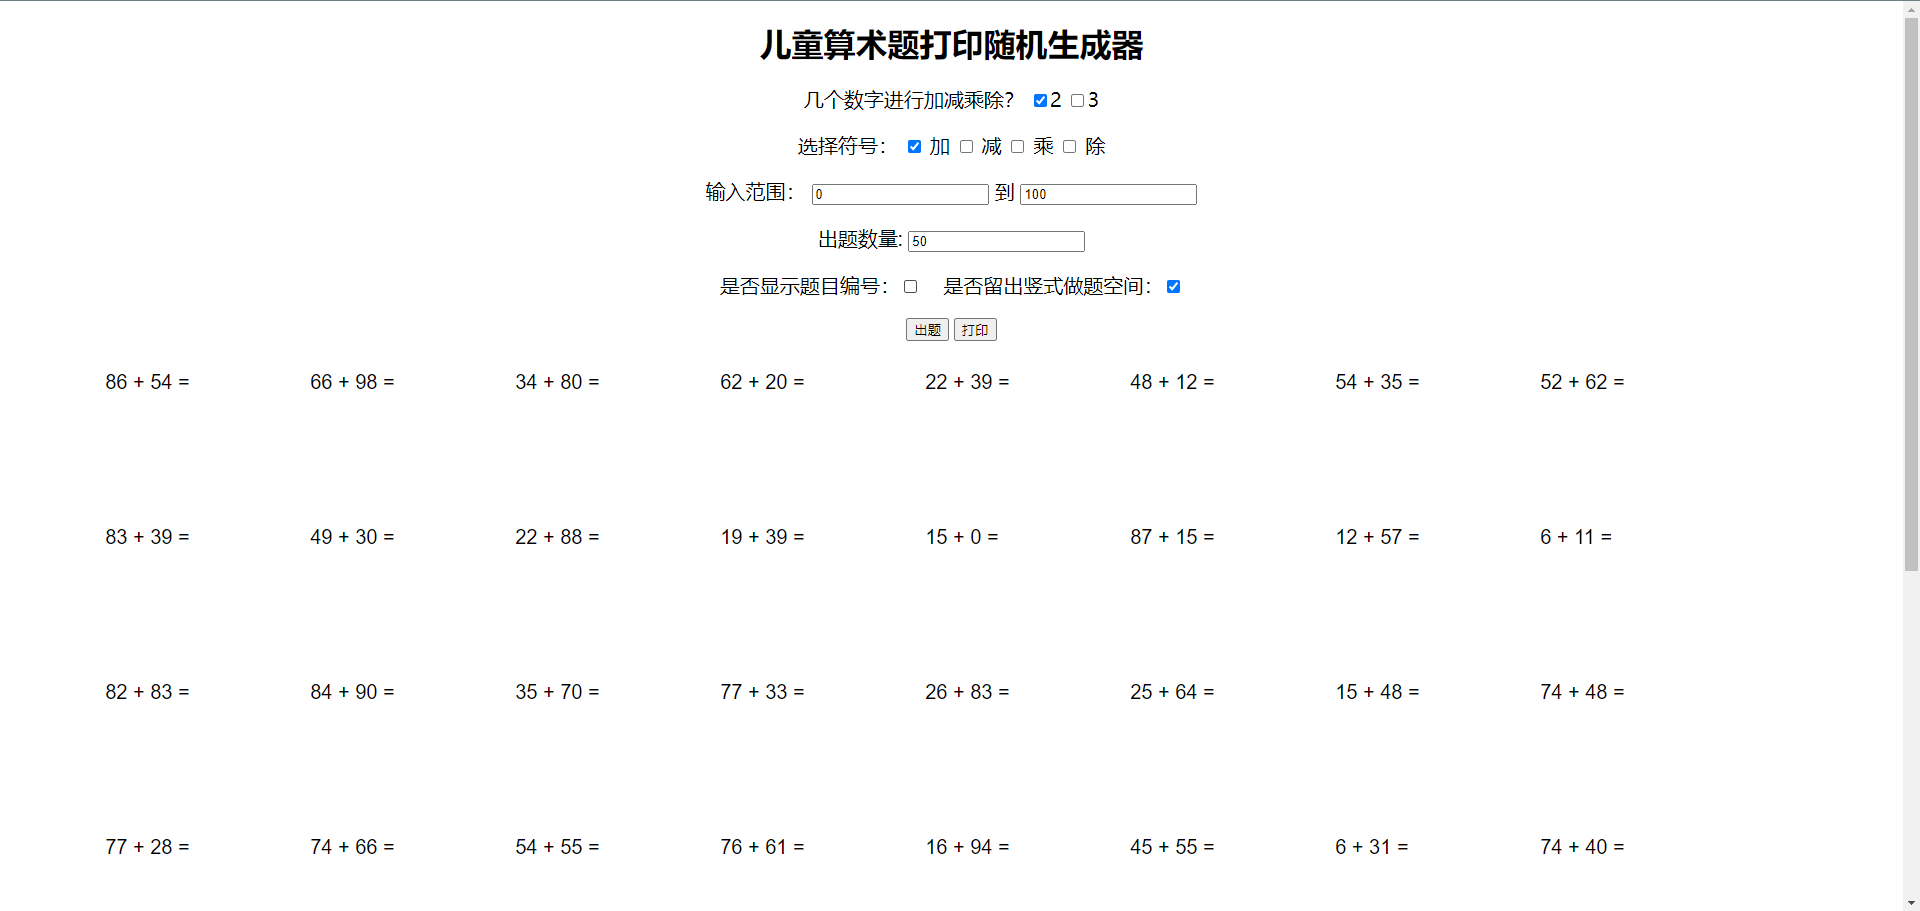Image resolution: width=1920 pixels, height=911 pixels.
Task: Click the scrollbar up arrow
Action: click(1911, 8)
